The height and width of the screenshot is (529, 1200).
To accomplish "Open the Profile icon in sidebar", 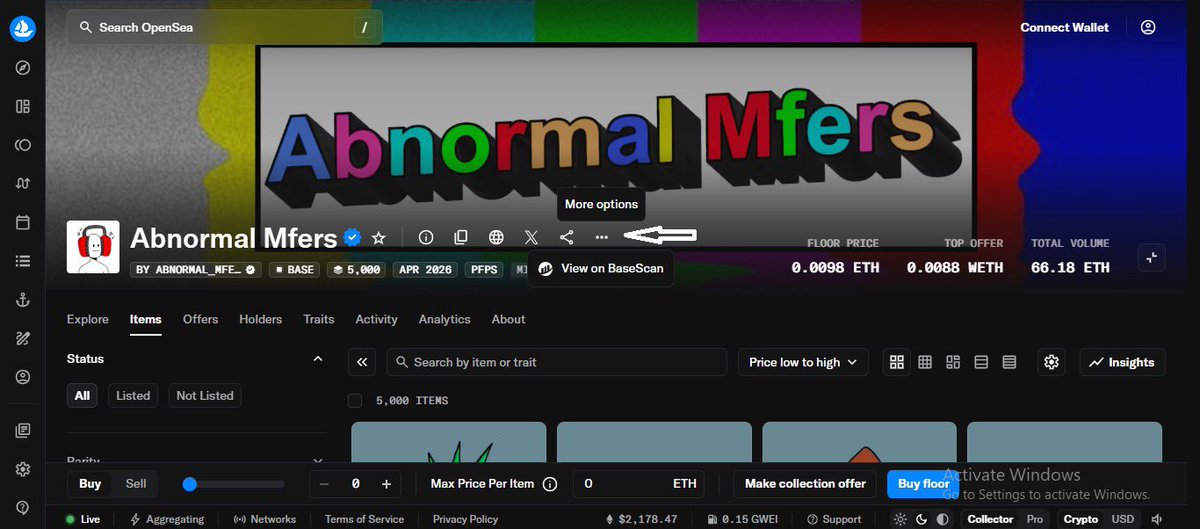I will 22,377.
